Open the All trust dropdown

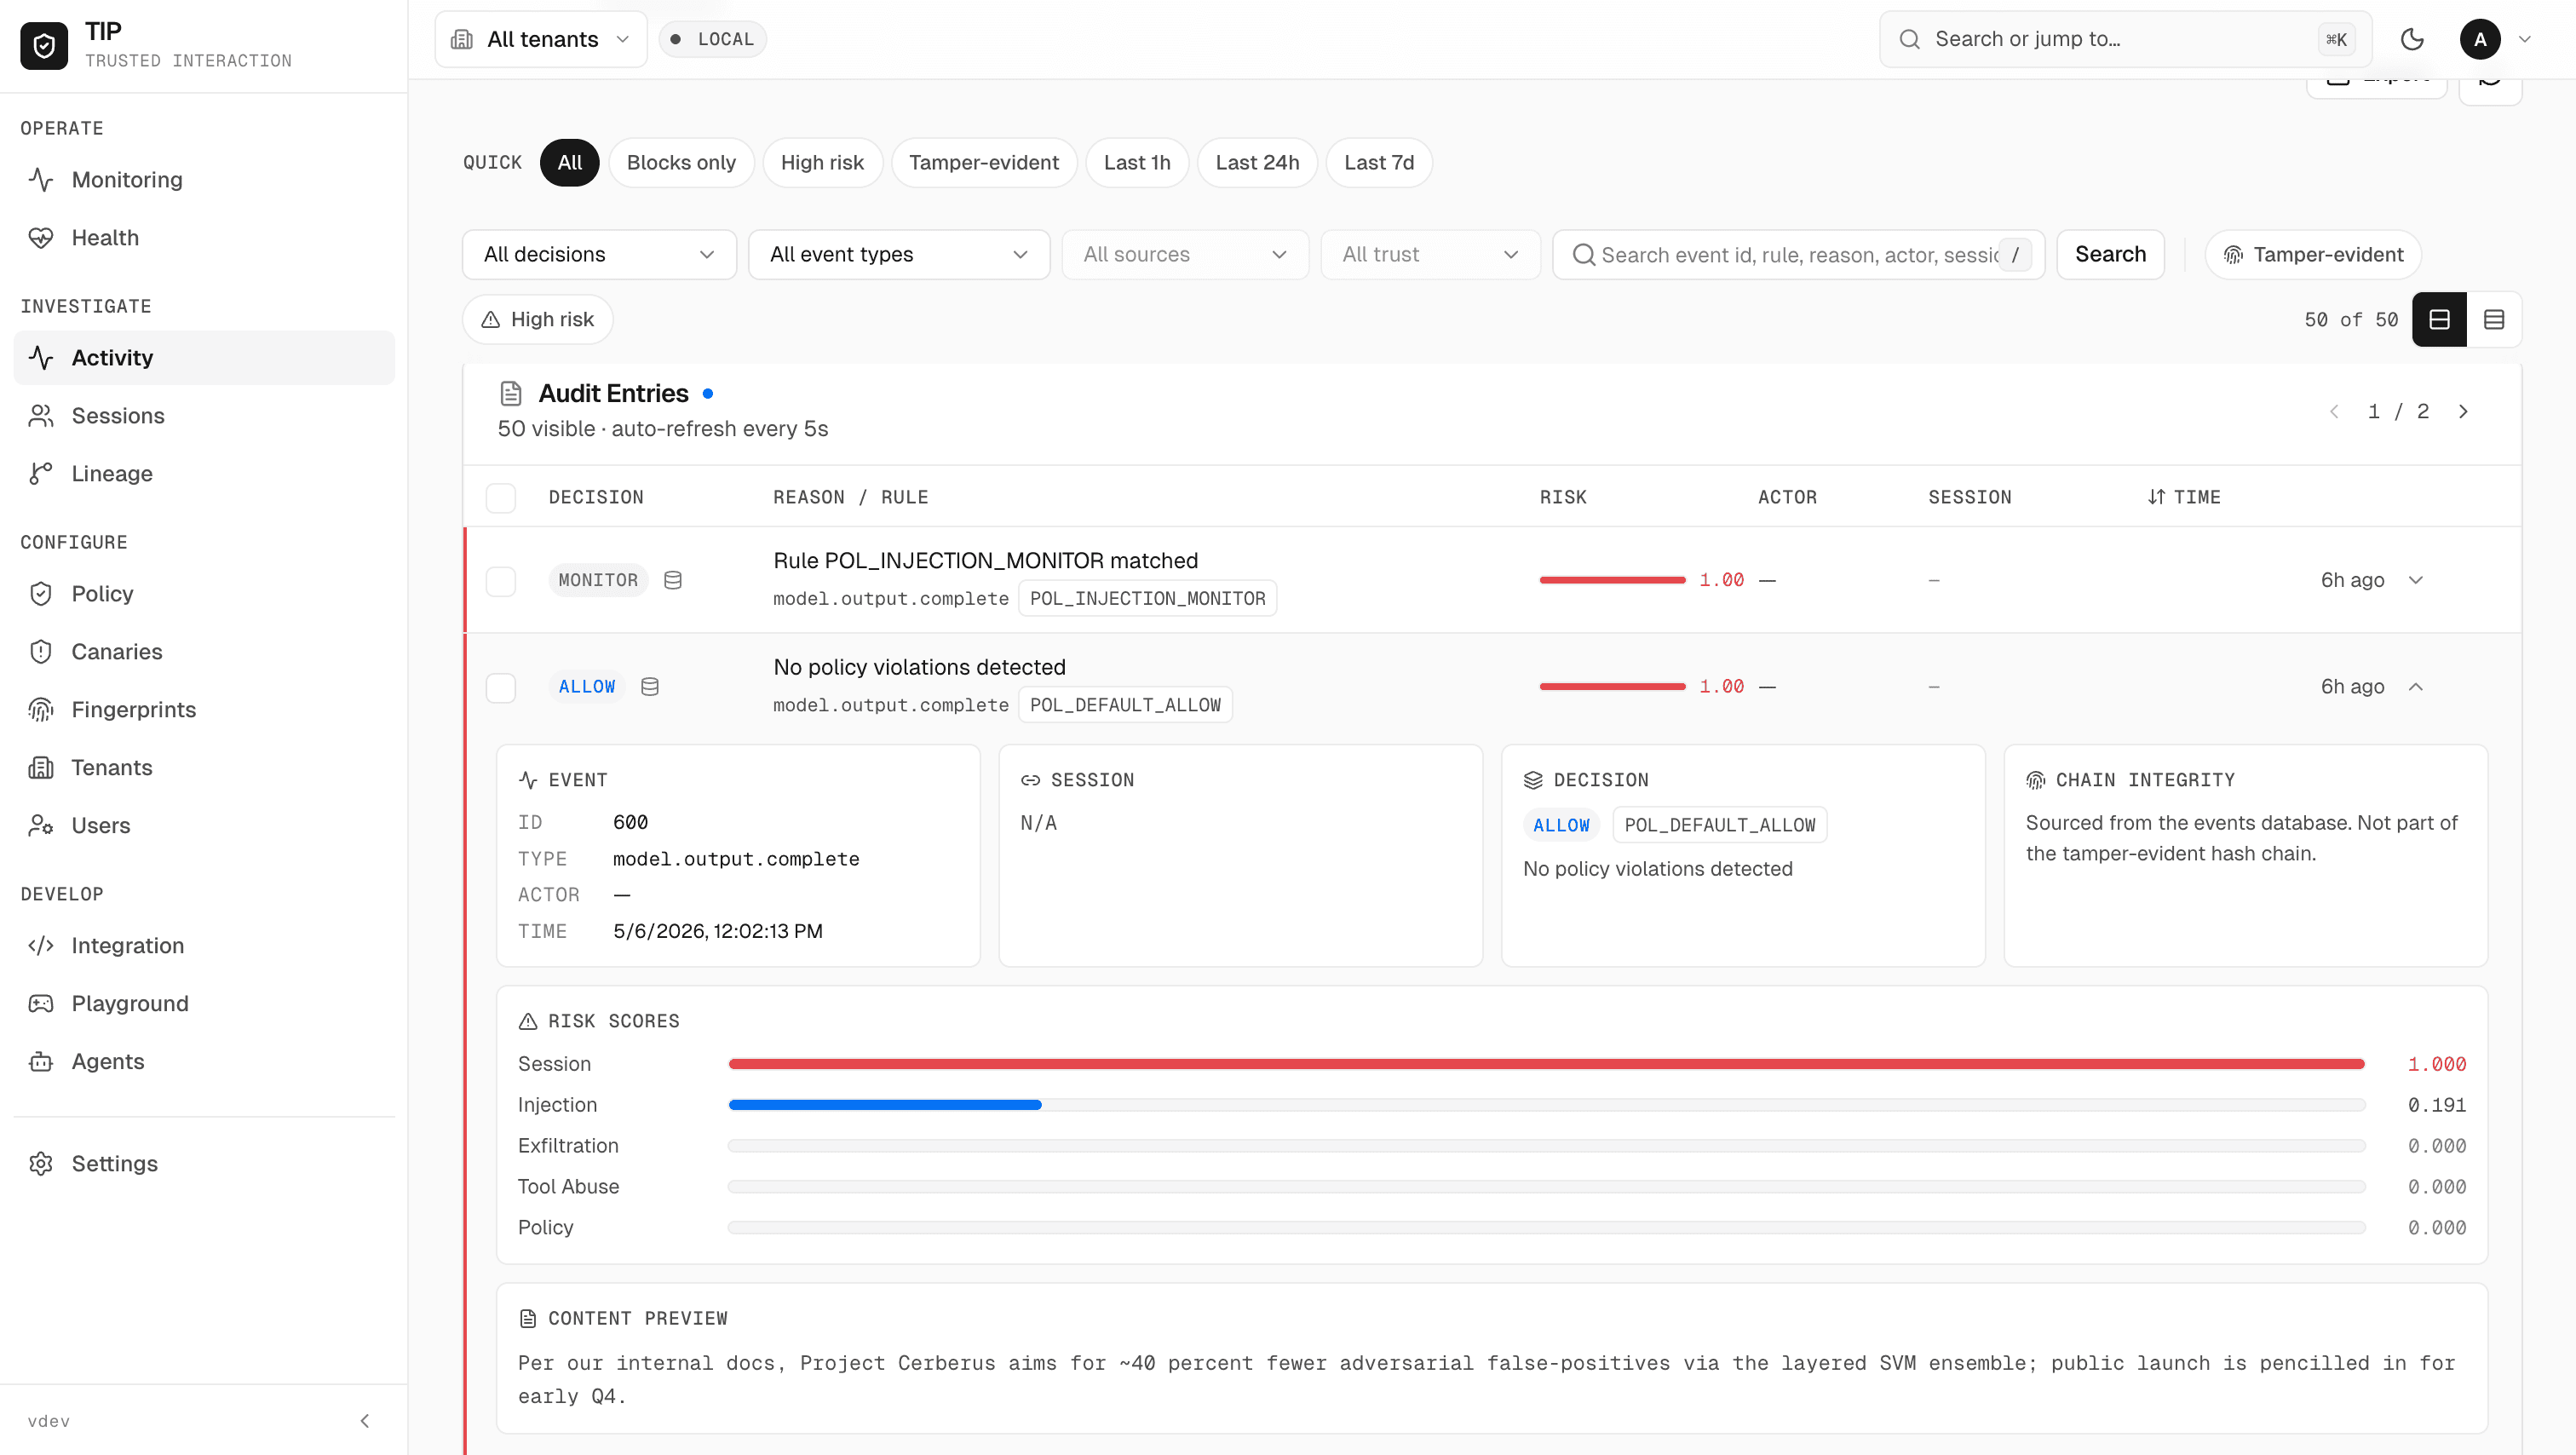pos(1430,254)
